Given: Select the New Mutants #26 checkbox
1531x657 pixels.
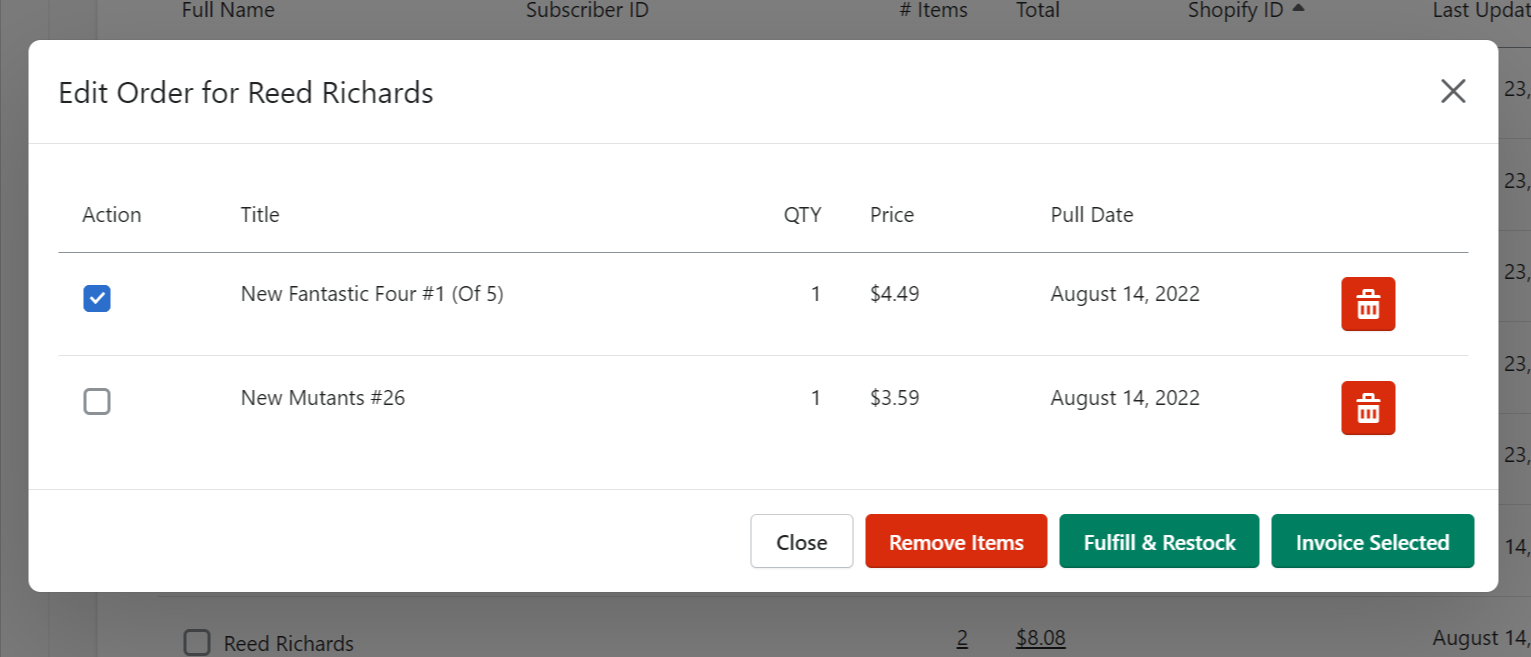Looking at the screenshot, I should 97,402.
